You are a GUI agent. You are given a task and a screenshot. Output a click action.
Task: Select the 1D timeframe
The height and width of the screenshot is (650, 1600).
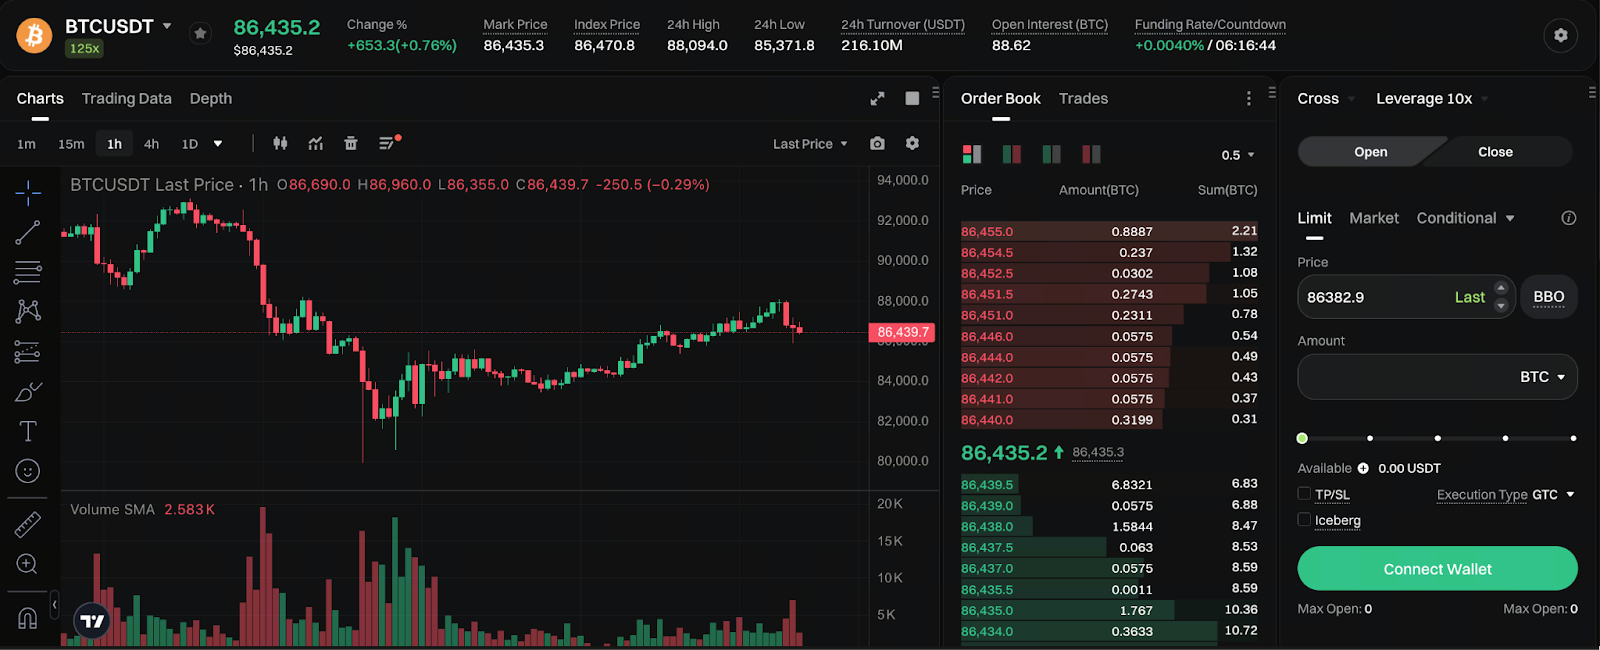coord(190,144)
